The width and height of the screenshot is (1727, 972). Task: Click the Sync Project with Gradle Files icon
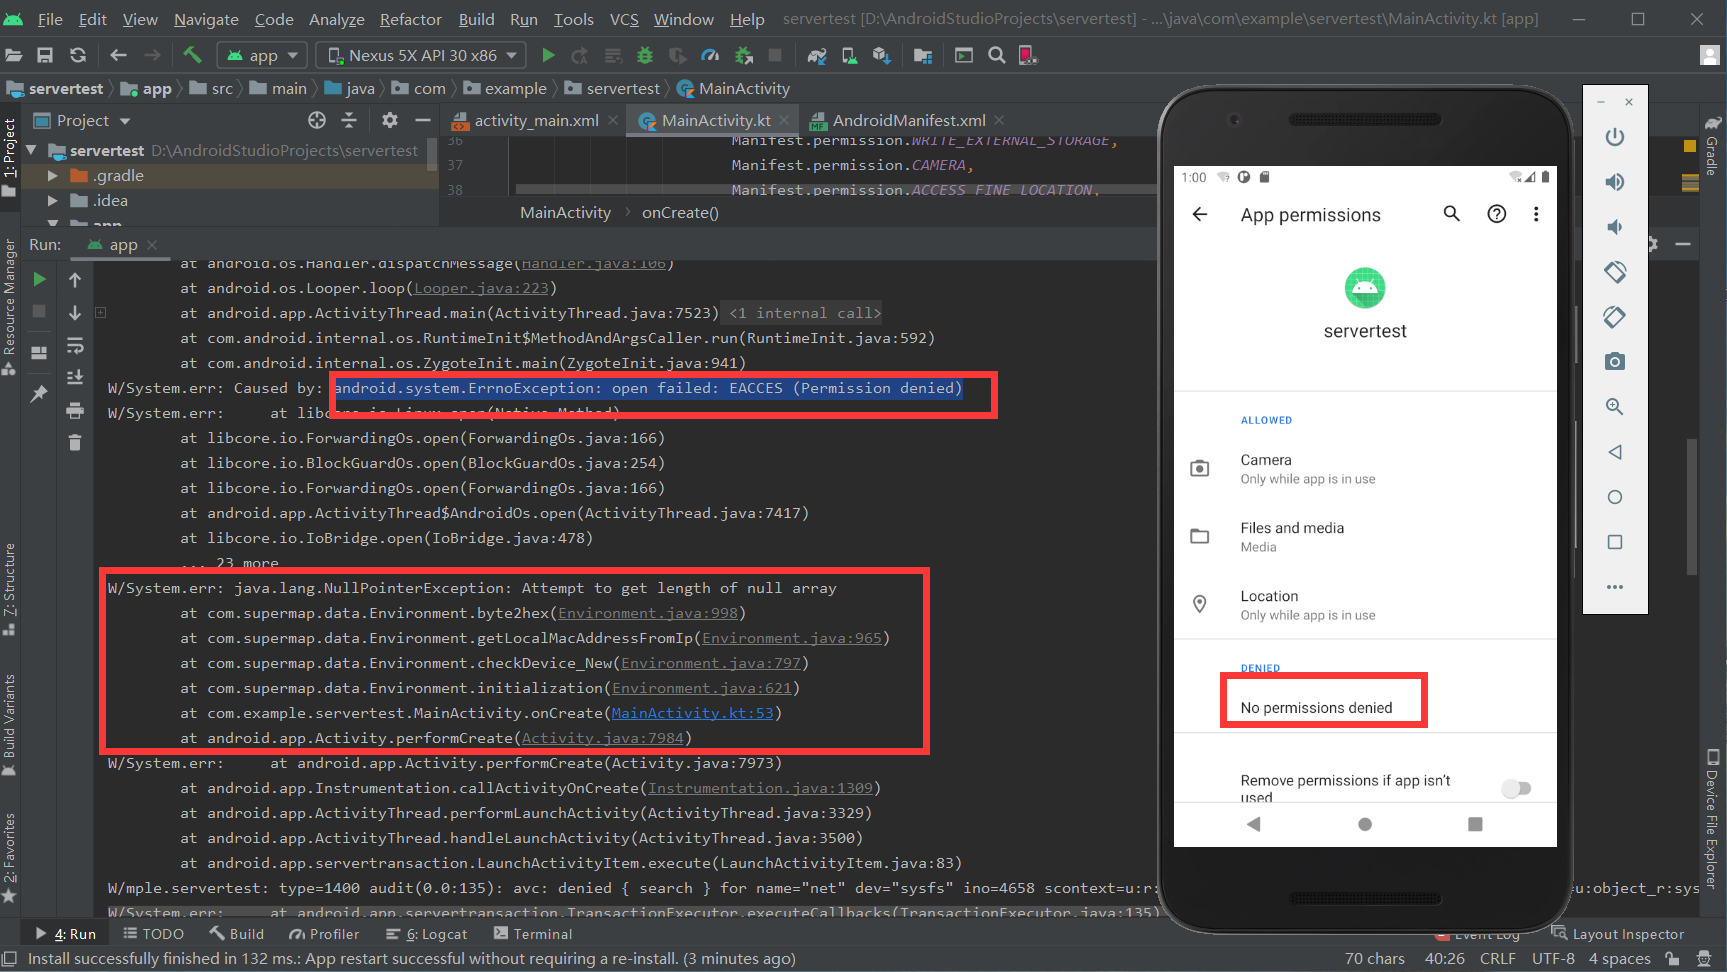point(817,55)
